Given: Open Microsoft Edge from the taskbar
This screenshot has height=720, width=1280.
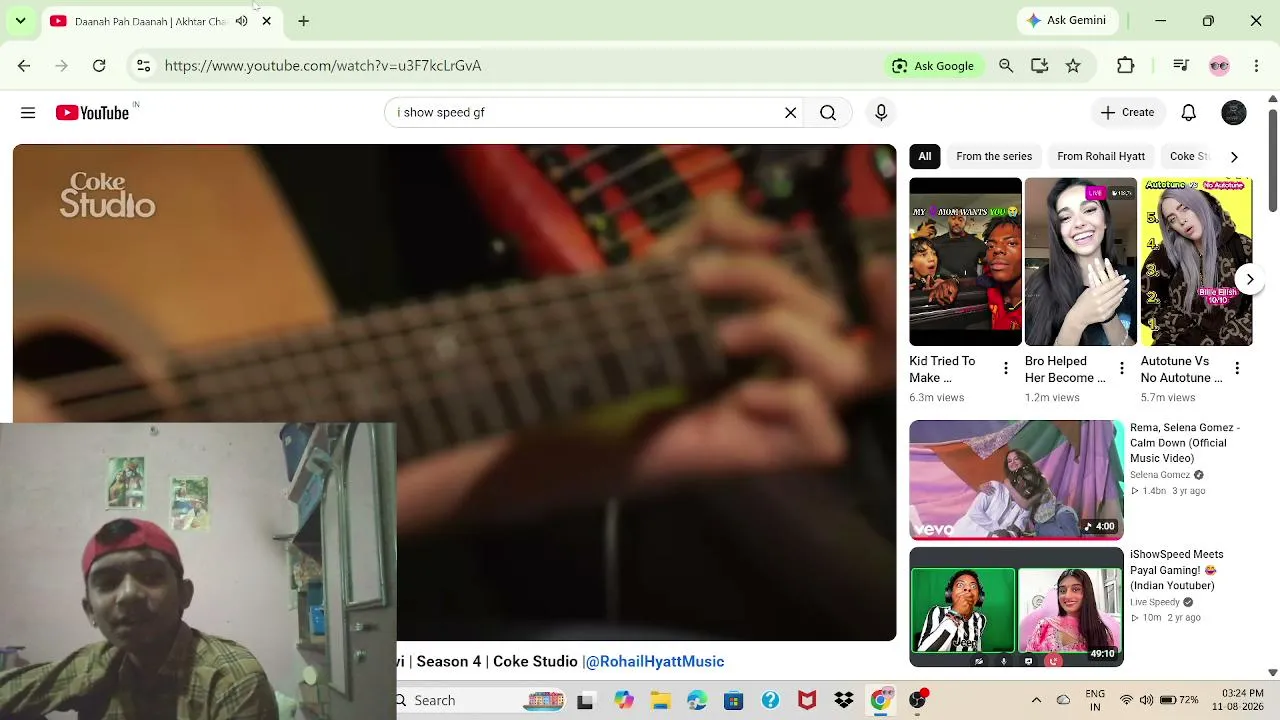Looking at the screenshot, I should coord(697,700).
